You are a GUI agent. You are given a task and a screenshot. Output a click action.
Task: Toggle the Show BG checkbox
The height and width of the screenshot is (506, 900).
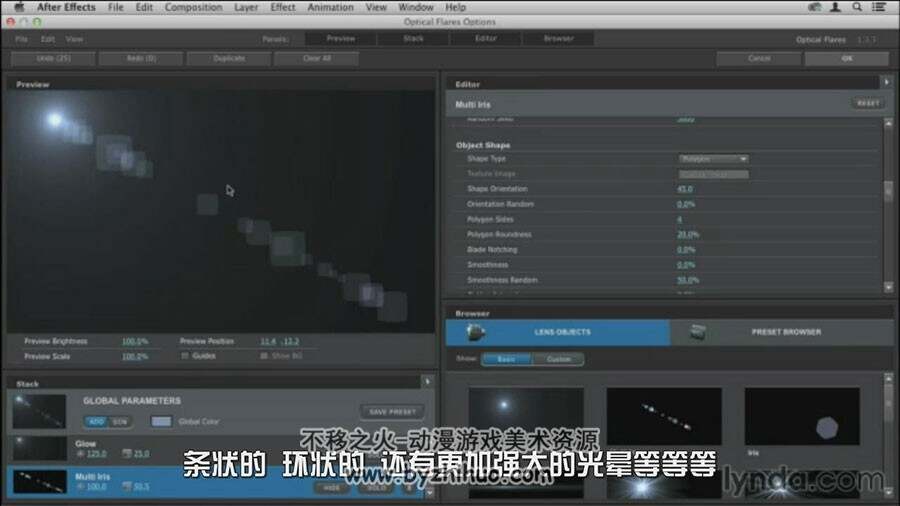pos(264,356)
